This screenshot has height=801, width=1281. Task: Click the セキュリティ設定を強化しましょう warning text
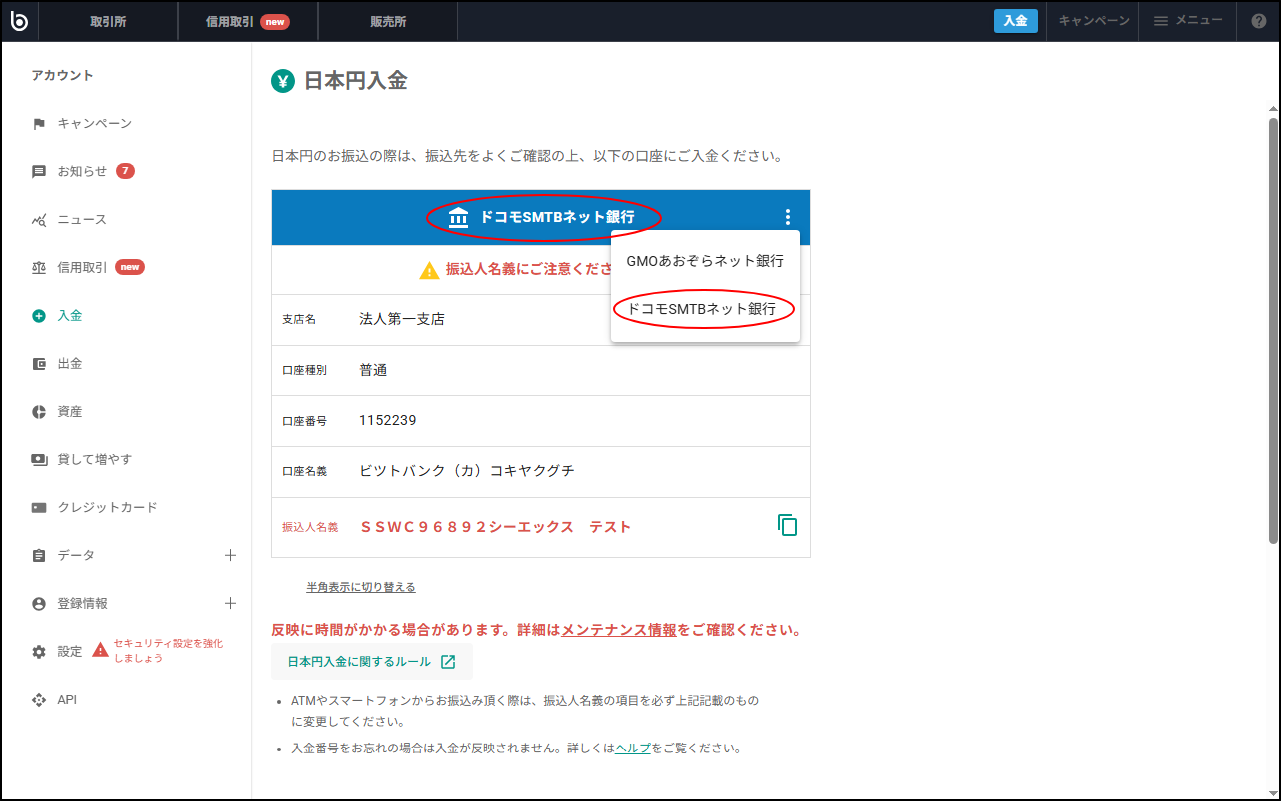[168, 651]
